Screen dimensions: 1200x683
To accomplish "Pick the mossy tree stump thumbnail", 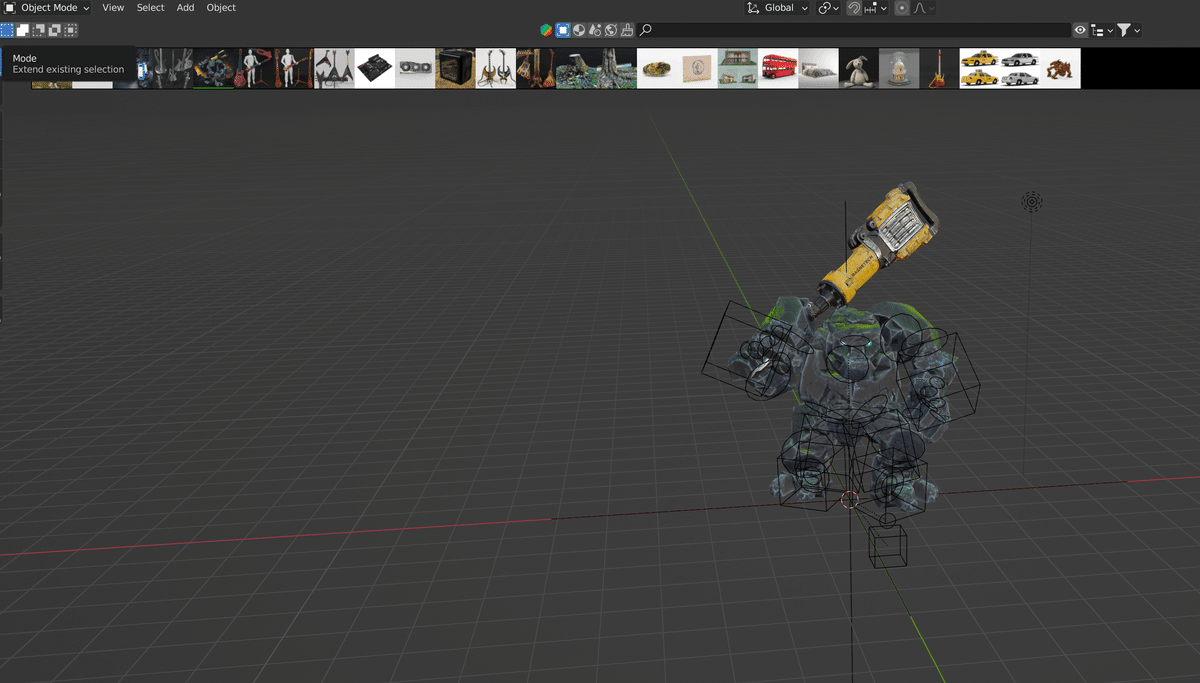I will (576, 68).
